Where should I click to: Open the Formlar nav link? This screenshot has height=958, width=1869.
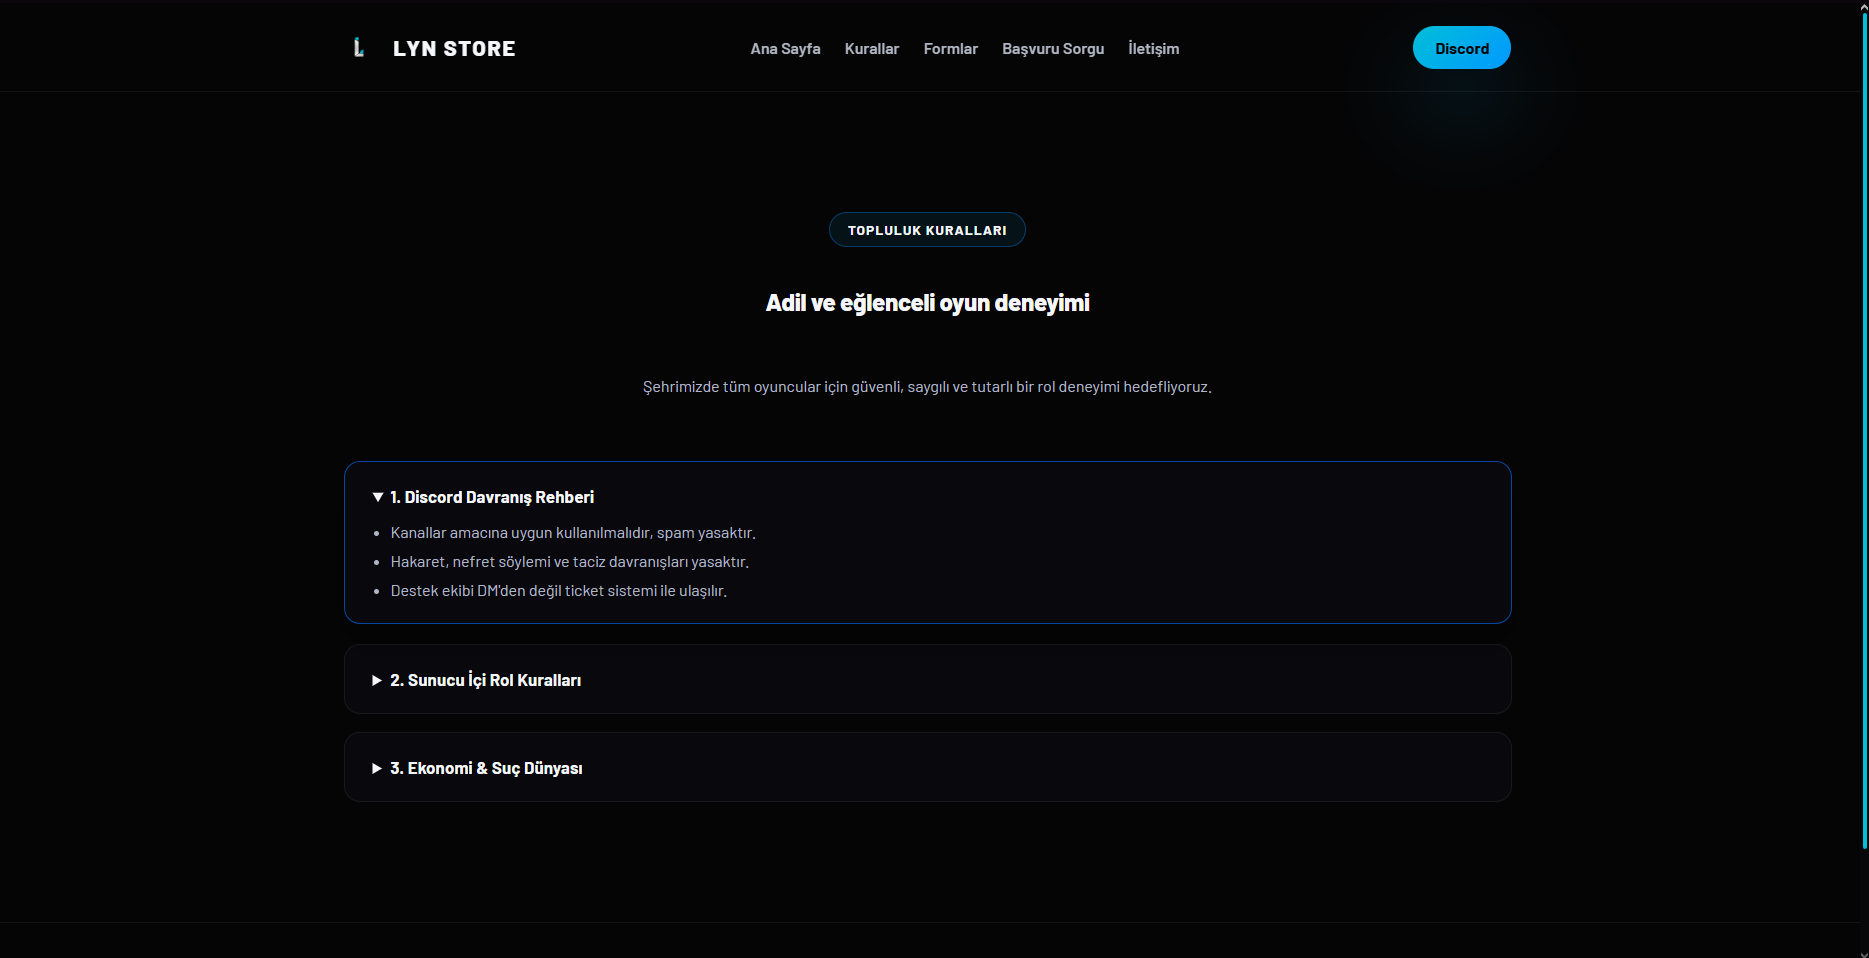click(950, 49)
